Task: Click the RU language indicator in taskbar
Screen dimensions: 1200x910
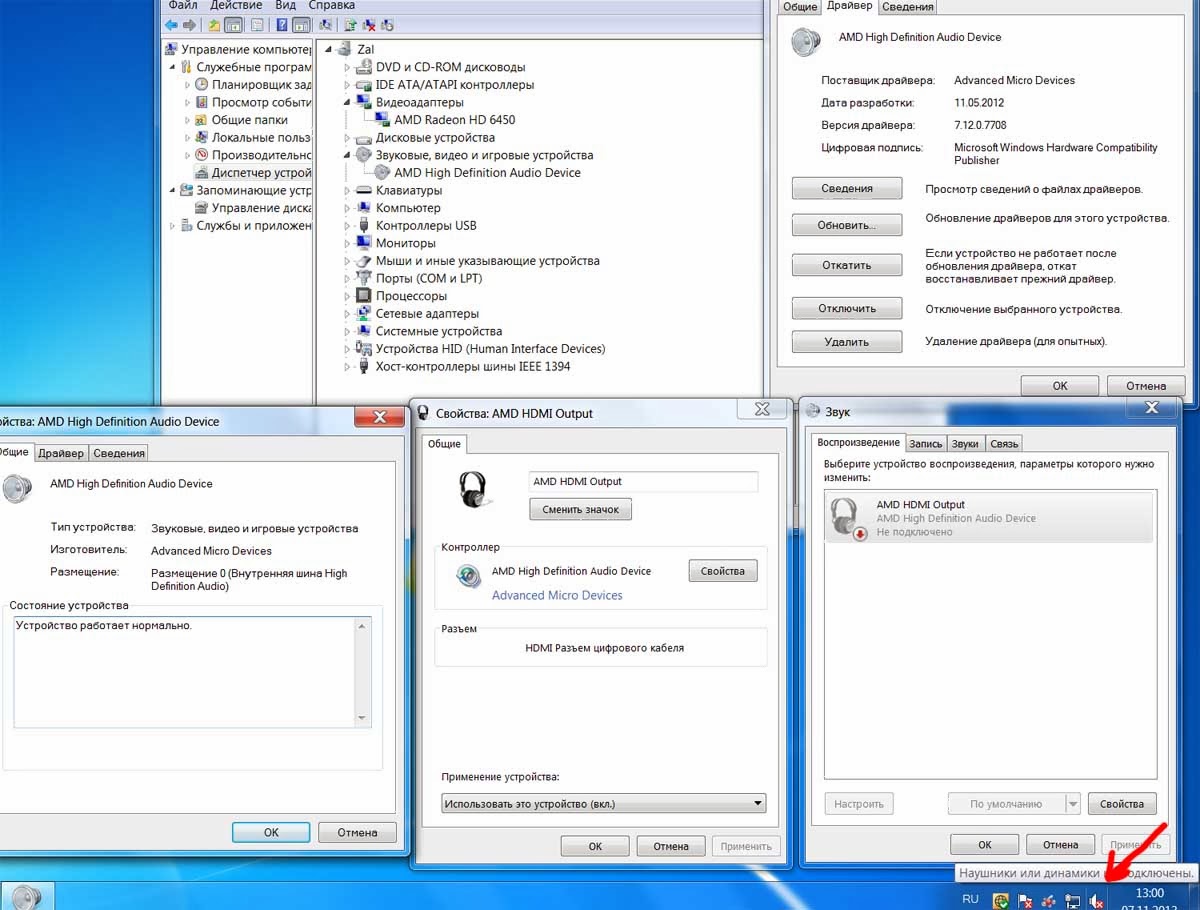Action: click(x=970, y=899)
